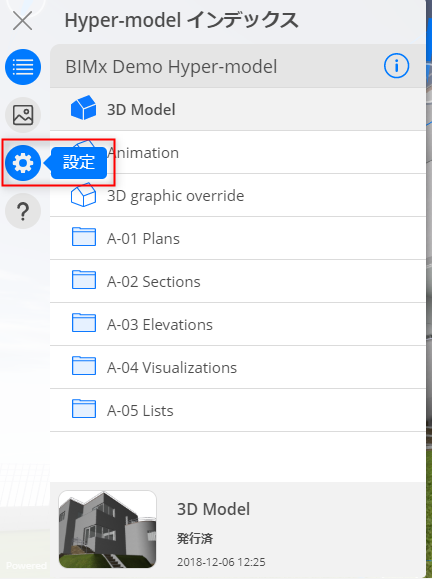Open the 3D Model house preview thumbnail
Screen dimensions: 432x583
[x=107, y=529]
